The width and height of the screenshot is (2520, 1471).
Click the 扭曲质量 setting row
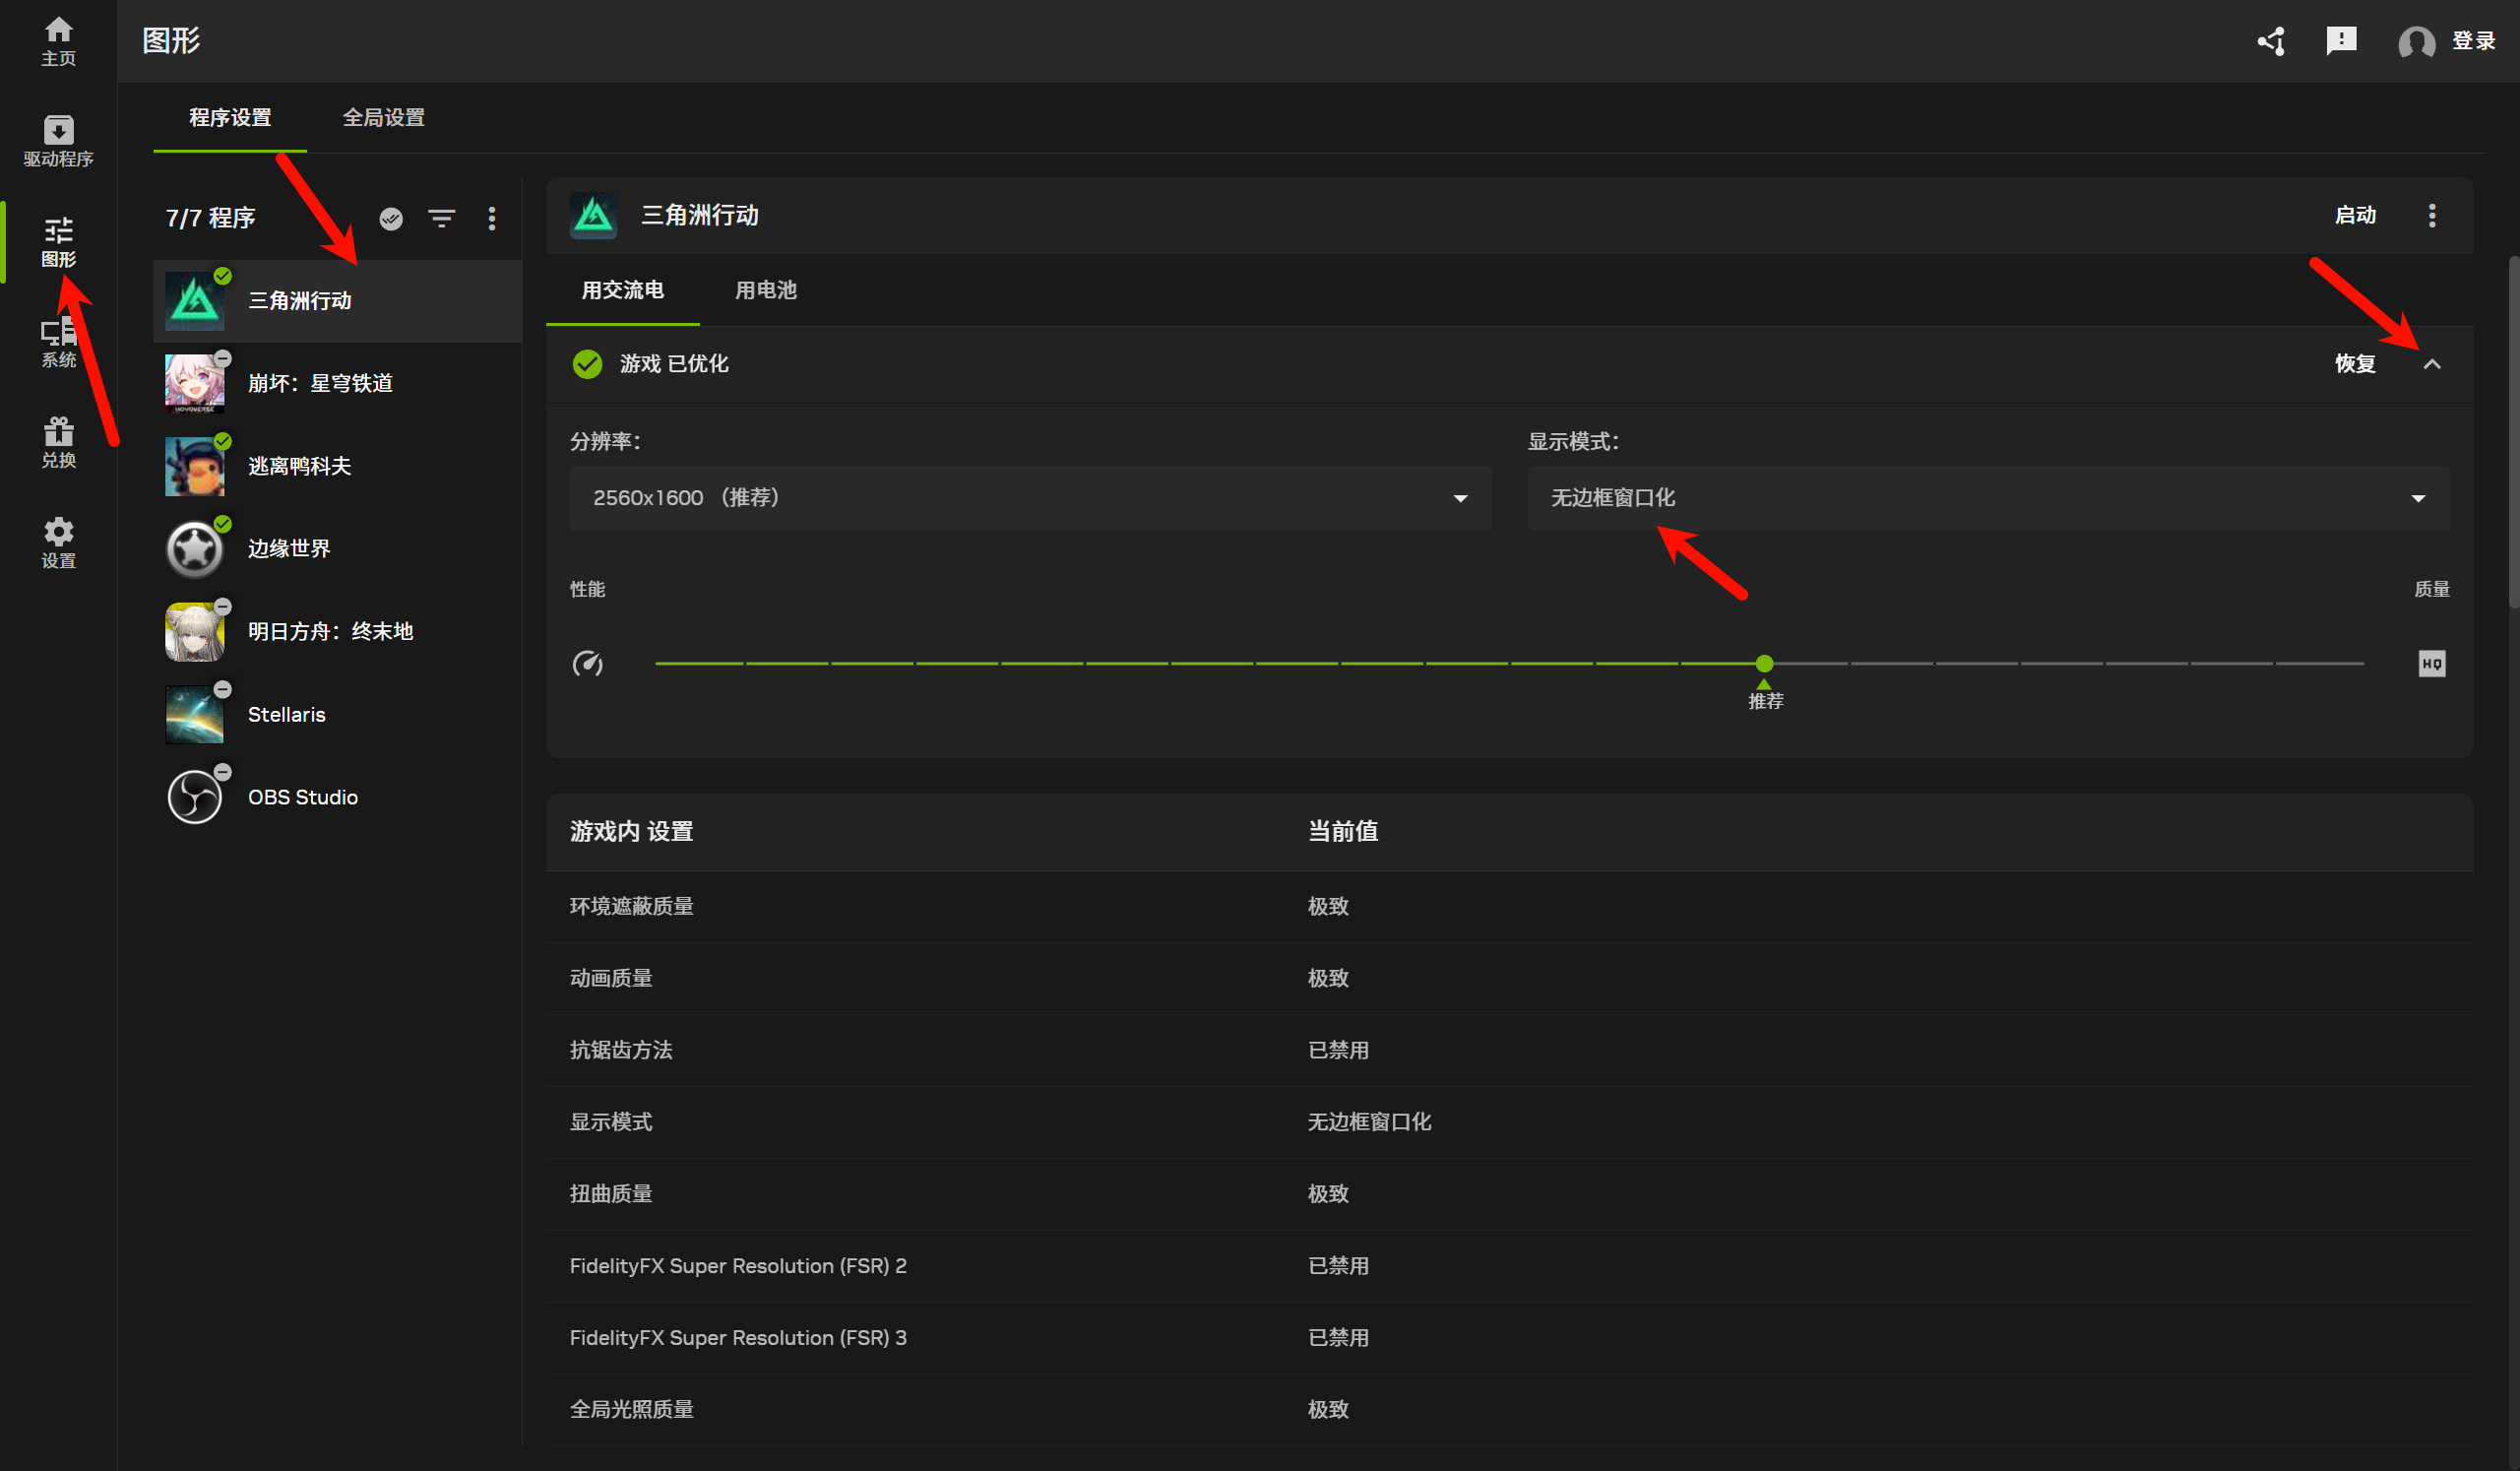tap(1509, 1194)
